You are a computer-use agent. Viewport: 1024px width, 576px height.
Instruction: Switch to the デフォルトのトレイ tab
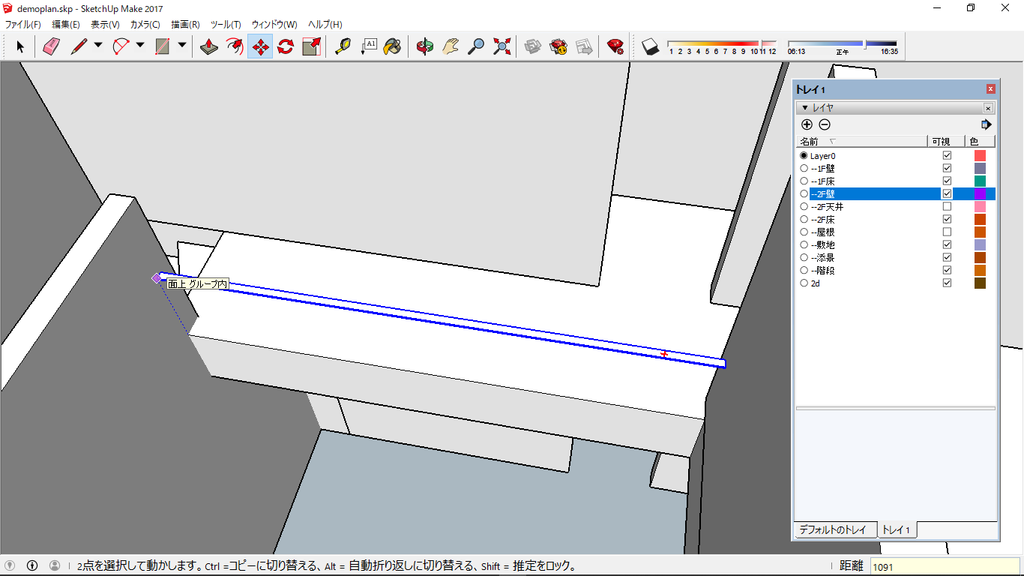[x=833, y=530]
